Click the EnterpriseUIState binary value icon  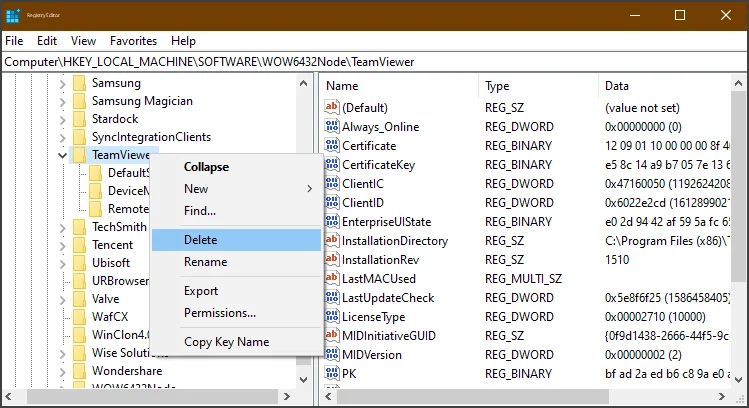coord(332,221)
